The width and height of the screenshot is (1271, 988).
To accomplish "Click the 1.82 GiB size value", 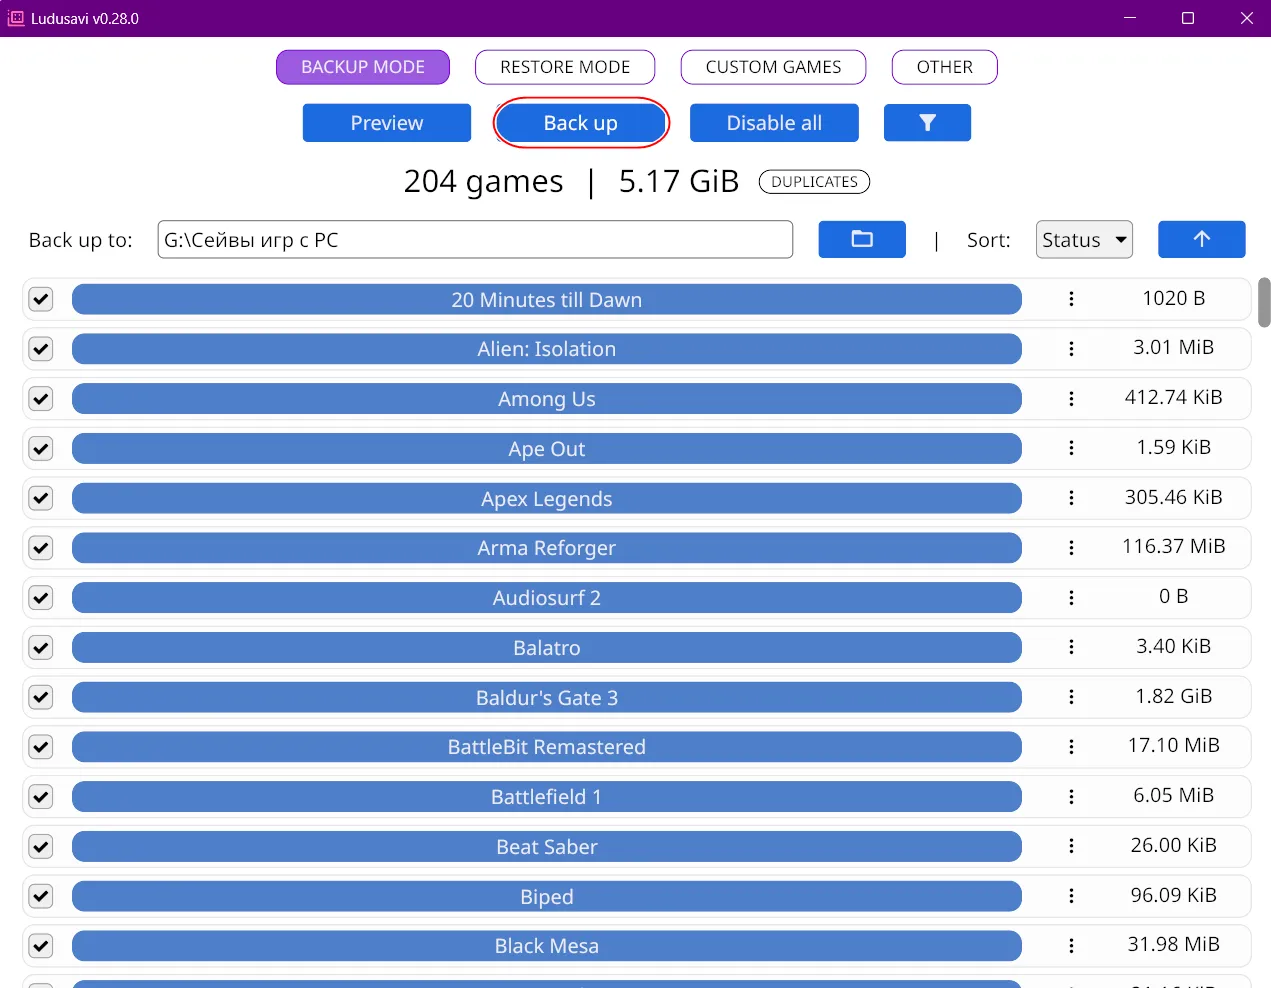I will coord(1174,696).
